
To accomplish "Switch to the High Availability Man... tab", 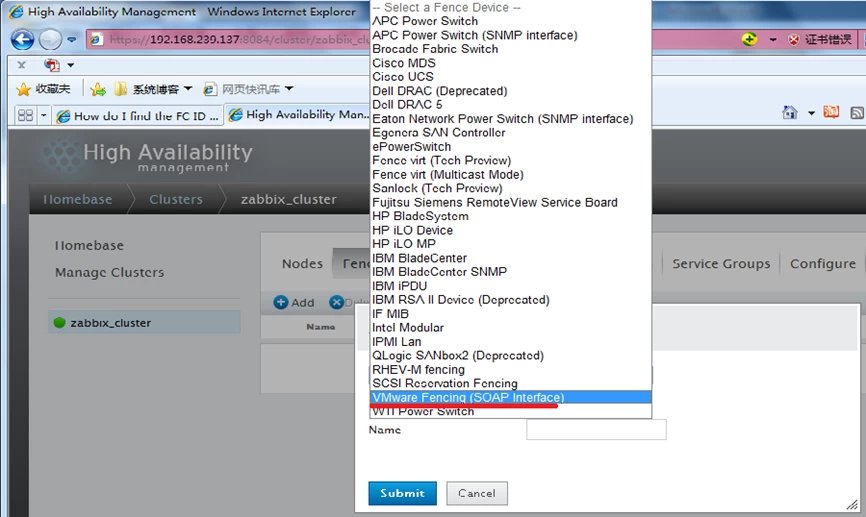I will pos(298,115).
